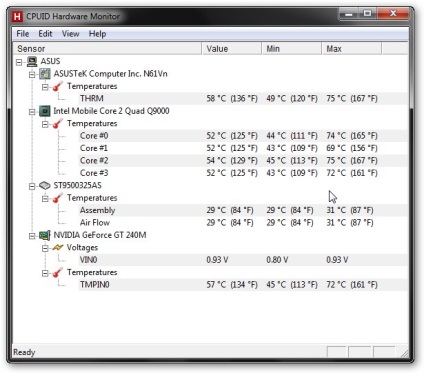Select the THRM sensor row
Viewport: 424px width, 373px height.
click(x=243, y=99)
